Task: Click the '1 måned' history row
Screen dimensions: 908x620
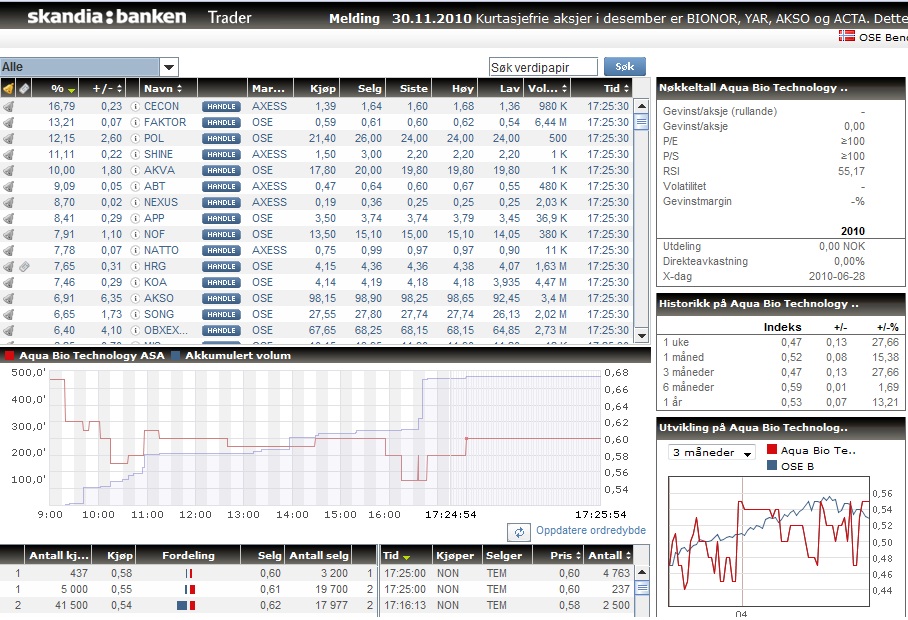Action: [781, 357]
